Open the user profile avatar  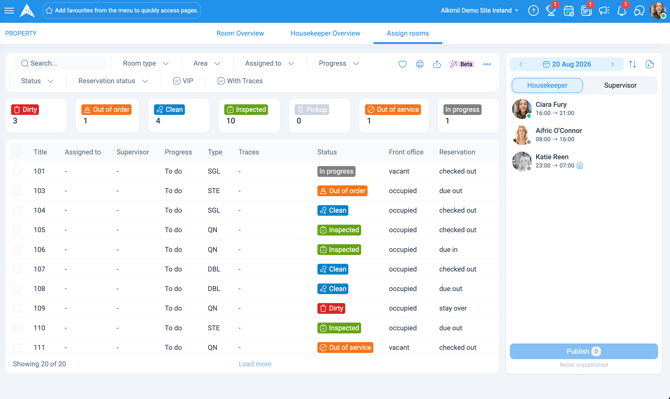(658, 11)
